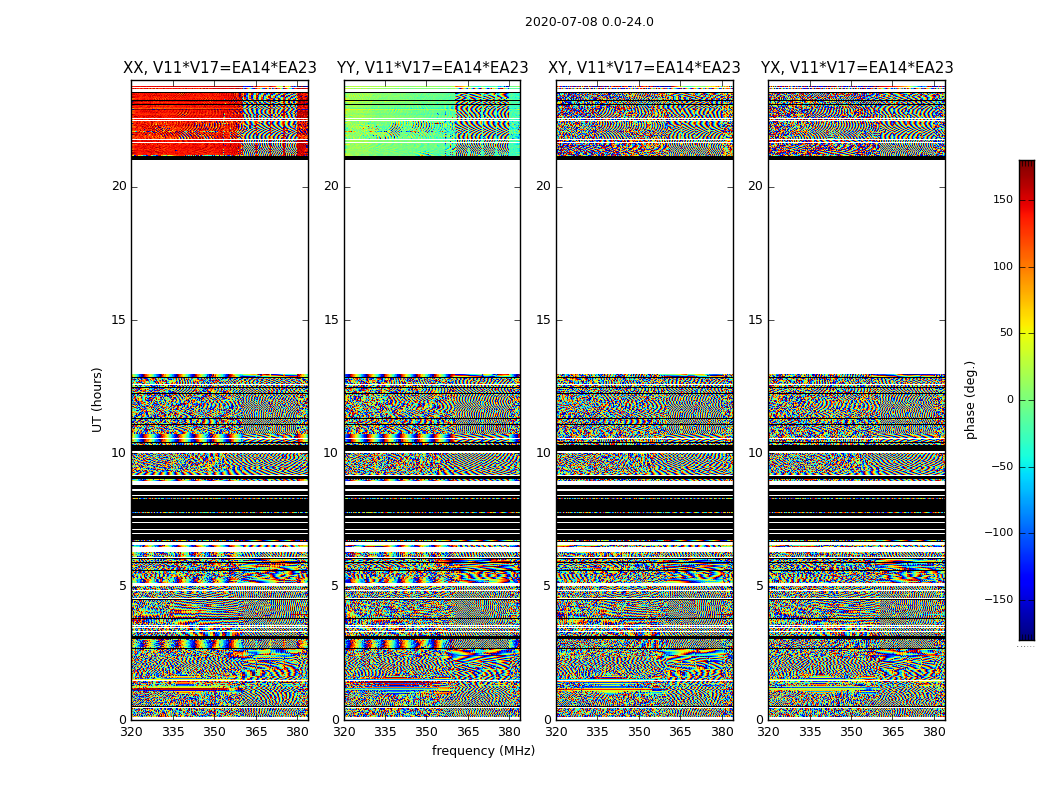1050x800 pixels.
Task: Click the 'UT (hours)' y-axis label
Action: pos(97,400)
